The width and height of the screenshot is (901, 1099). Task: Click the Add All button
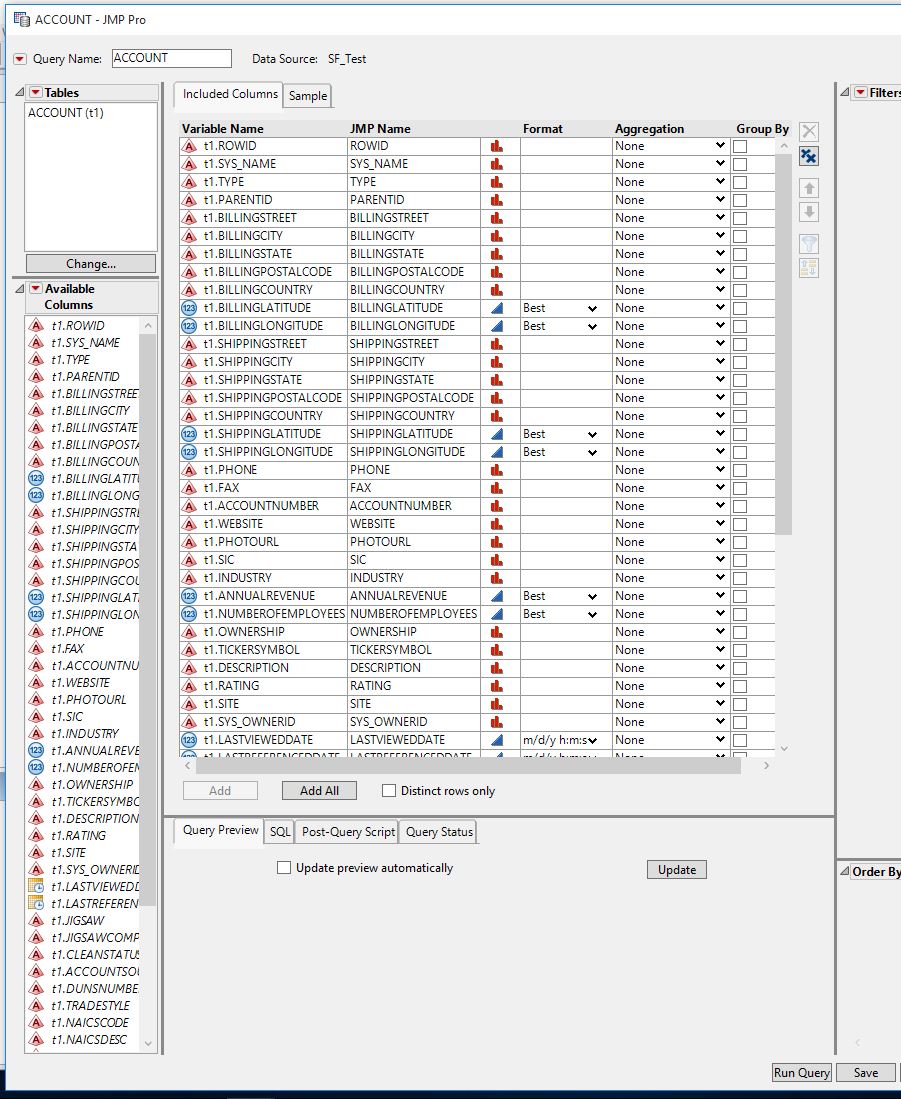tap(318, 791)
